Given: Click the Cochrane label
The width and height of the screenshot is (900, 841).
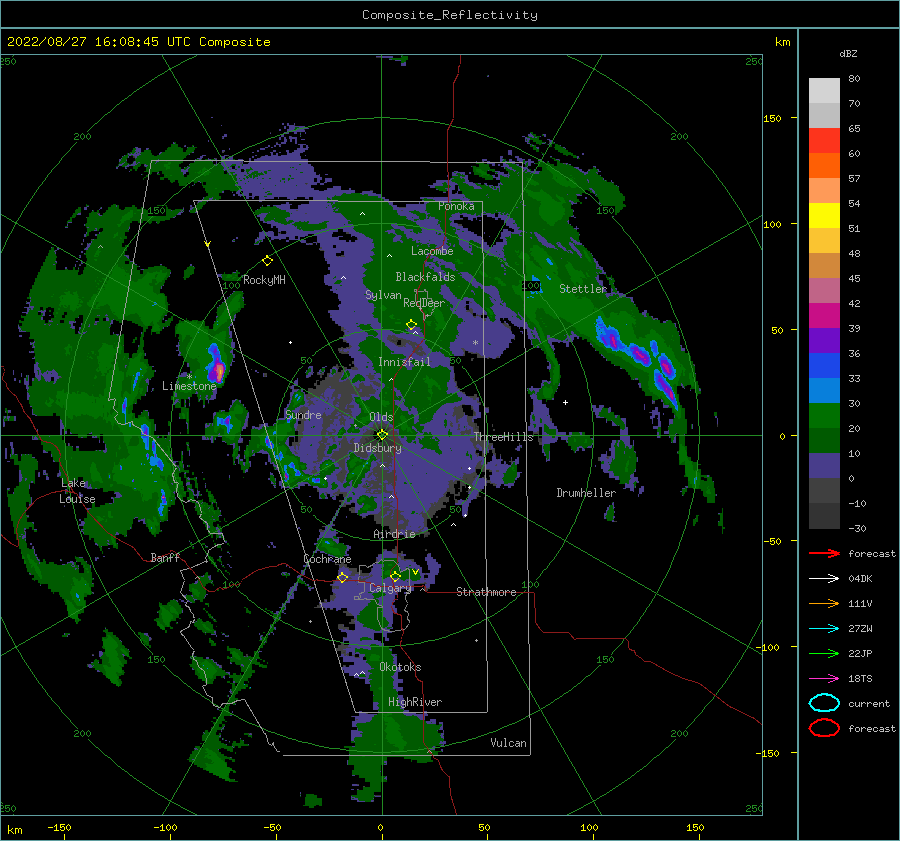Looking at the screenshot, I should point(327,559).
